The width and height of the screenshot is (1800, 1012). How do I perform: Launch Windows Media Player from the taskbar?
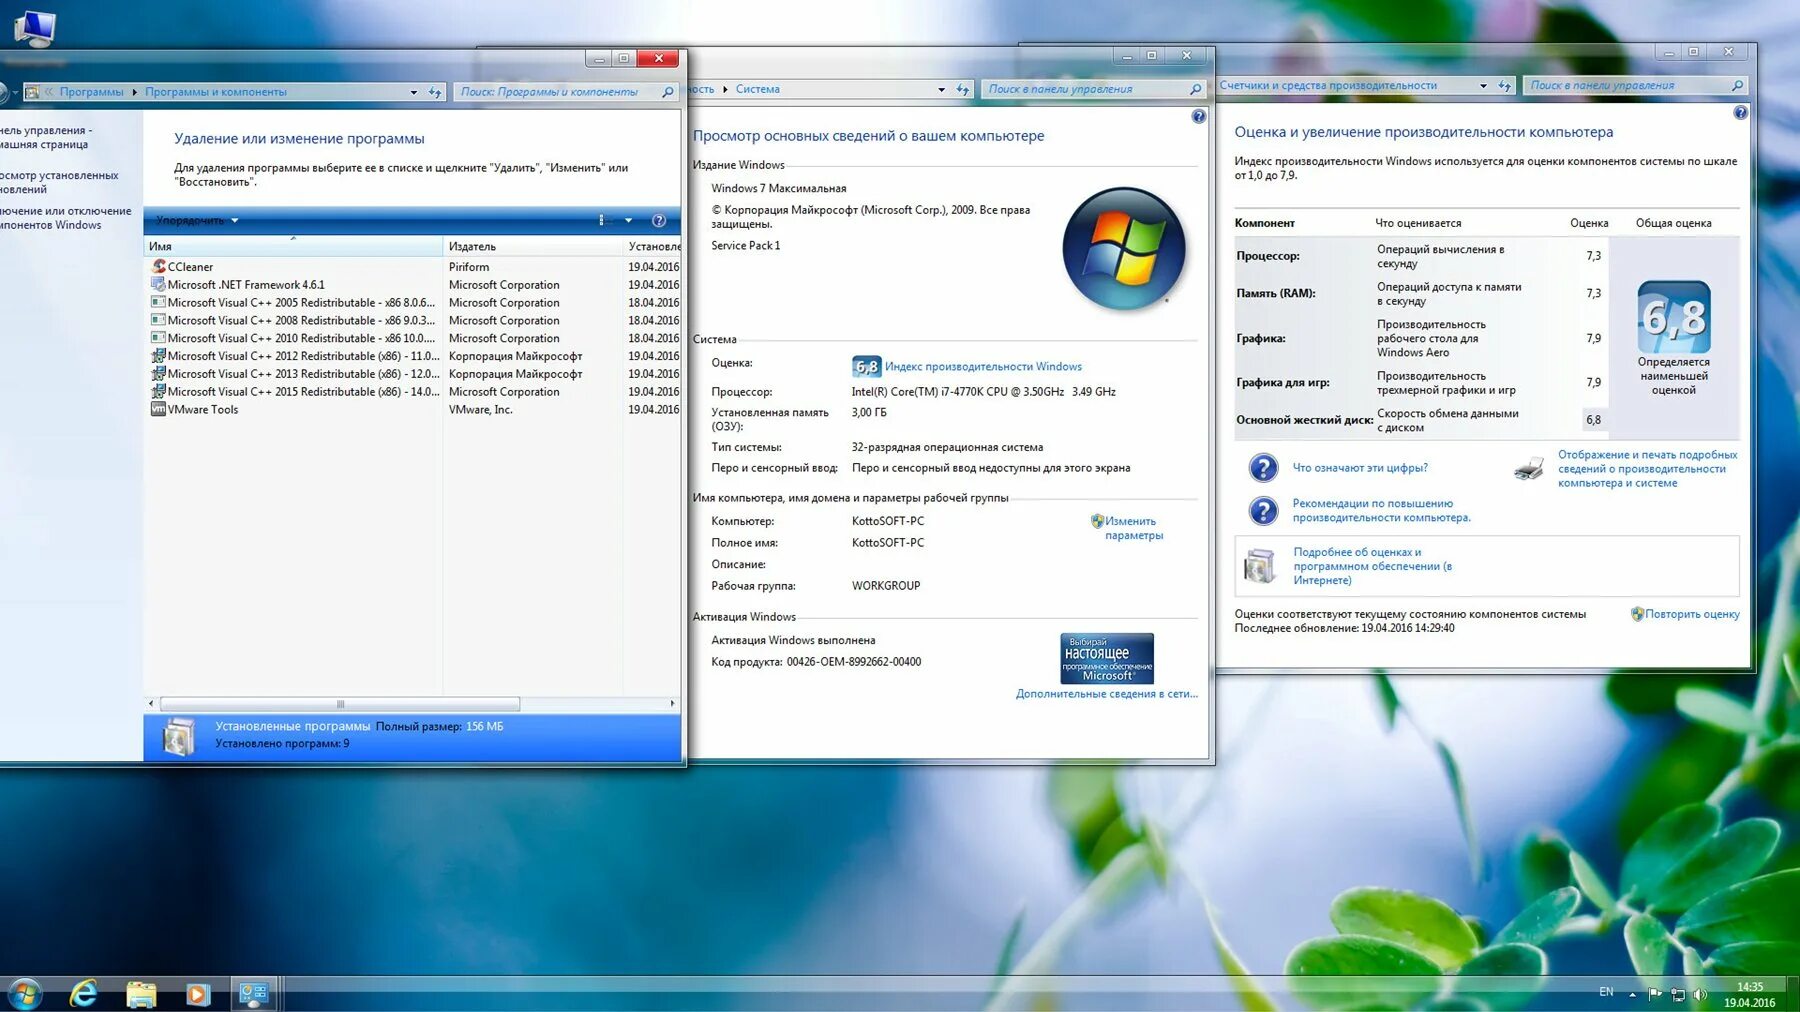pos(197,994)
